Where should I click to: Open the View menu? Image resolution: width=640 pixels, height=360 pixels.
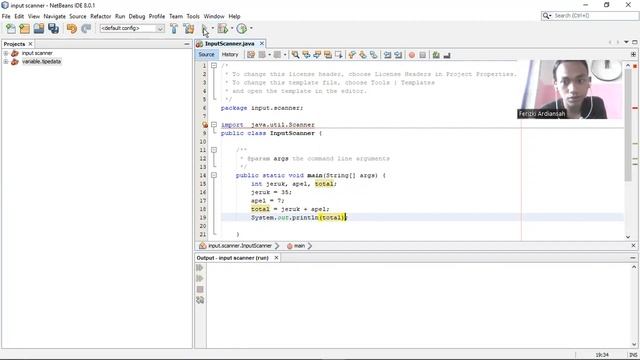[x=34, y=16]
